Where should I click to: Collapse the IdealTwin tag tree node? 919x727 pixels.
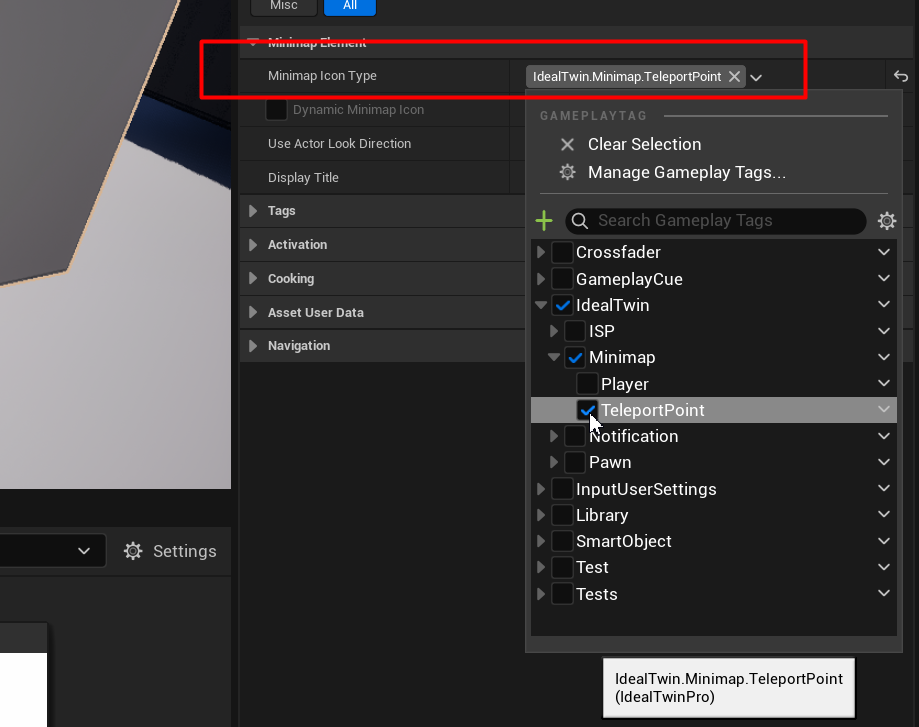tap(541, 305)
